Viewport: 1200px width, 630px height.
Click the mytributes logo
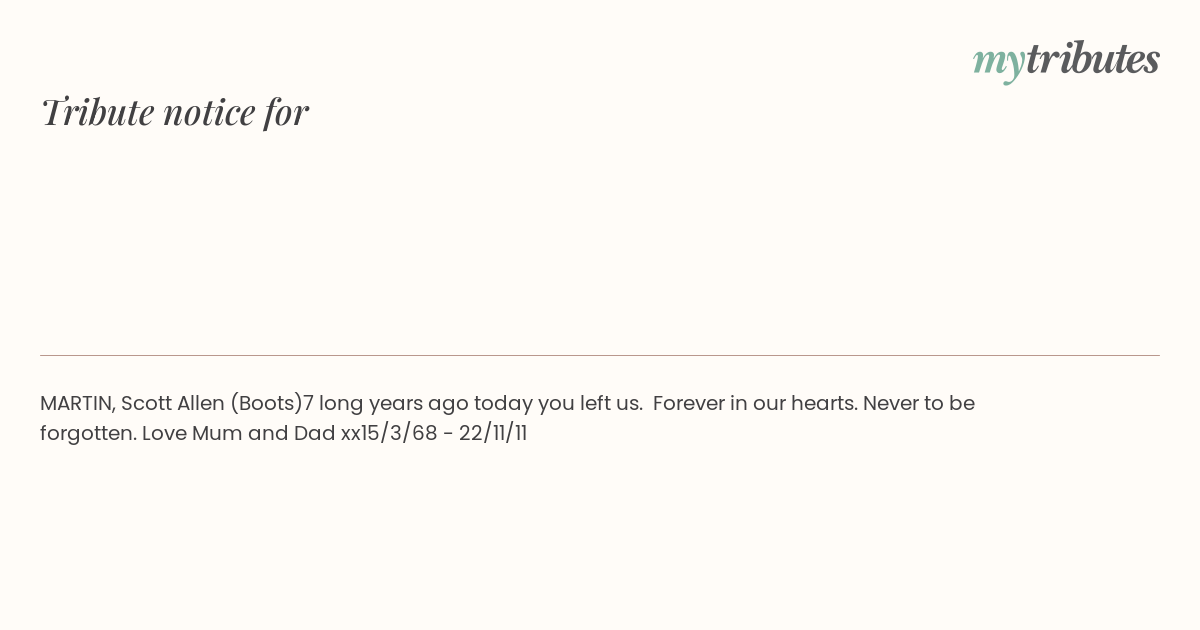point(1066,60)
